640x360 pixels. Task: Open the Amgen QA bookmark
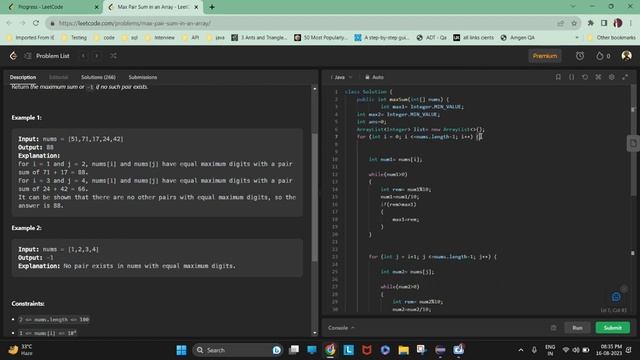518,38
